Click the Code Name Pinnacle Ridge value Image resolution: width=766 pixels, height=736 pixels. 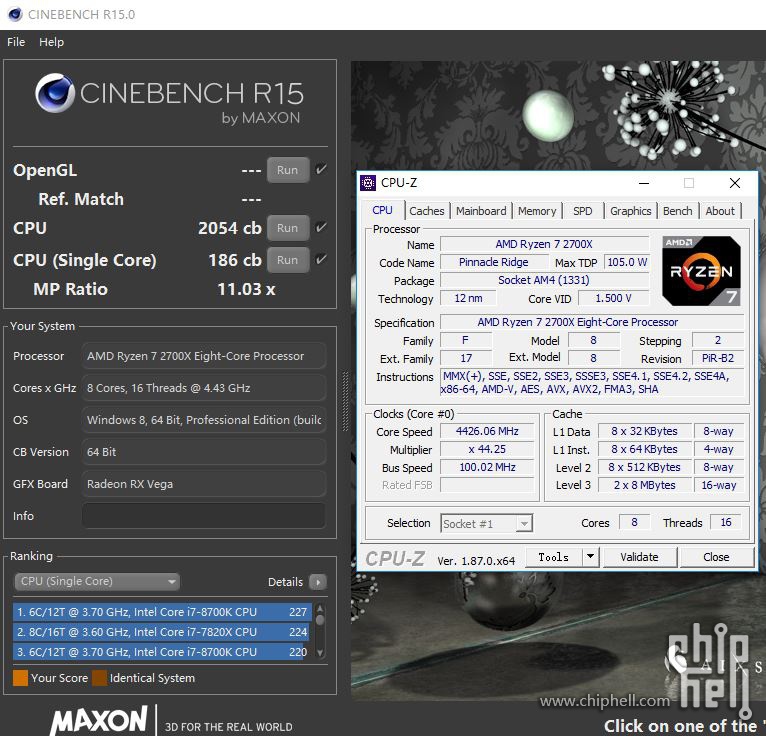tap(493, 262)
